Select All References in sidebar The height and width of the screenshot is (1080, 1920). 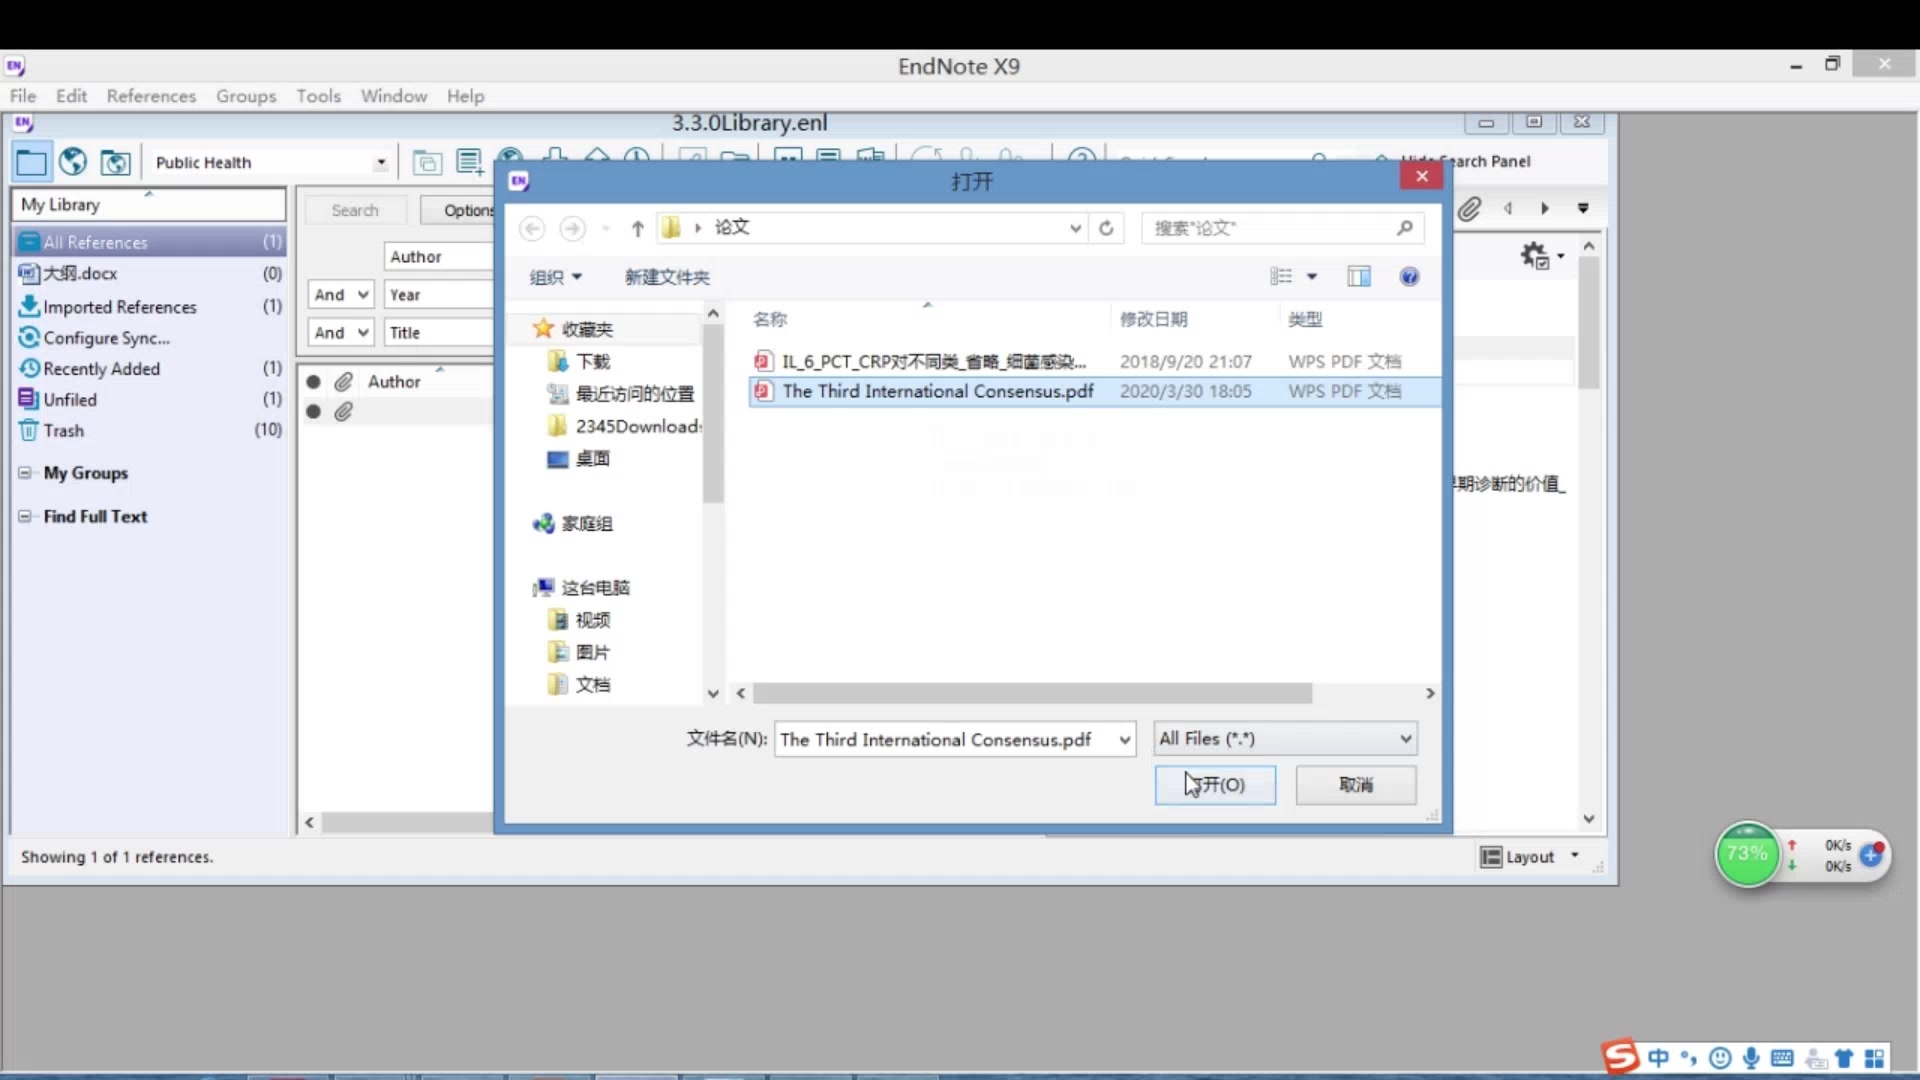(x=150, y=242)
